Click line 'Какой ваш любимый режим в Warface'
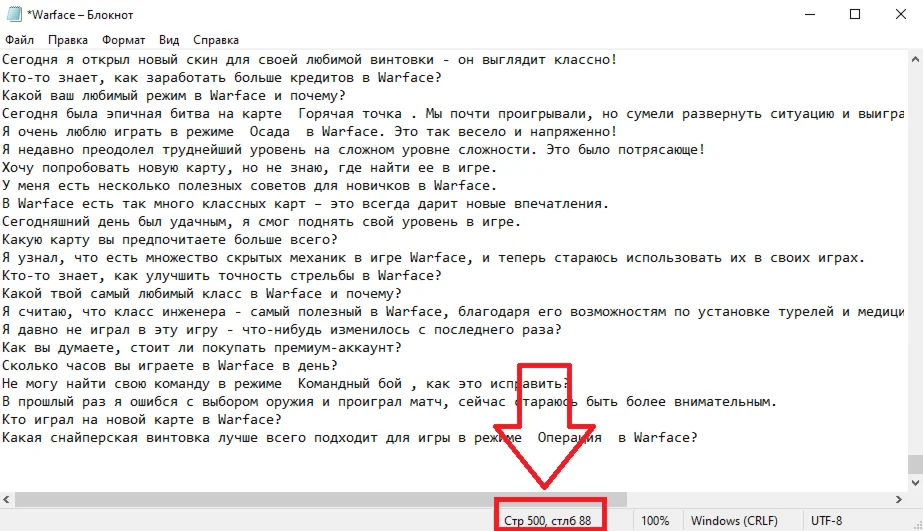The width and height of the screenshot is (923, 531). point(174,95)
